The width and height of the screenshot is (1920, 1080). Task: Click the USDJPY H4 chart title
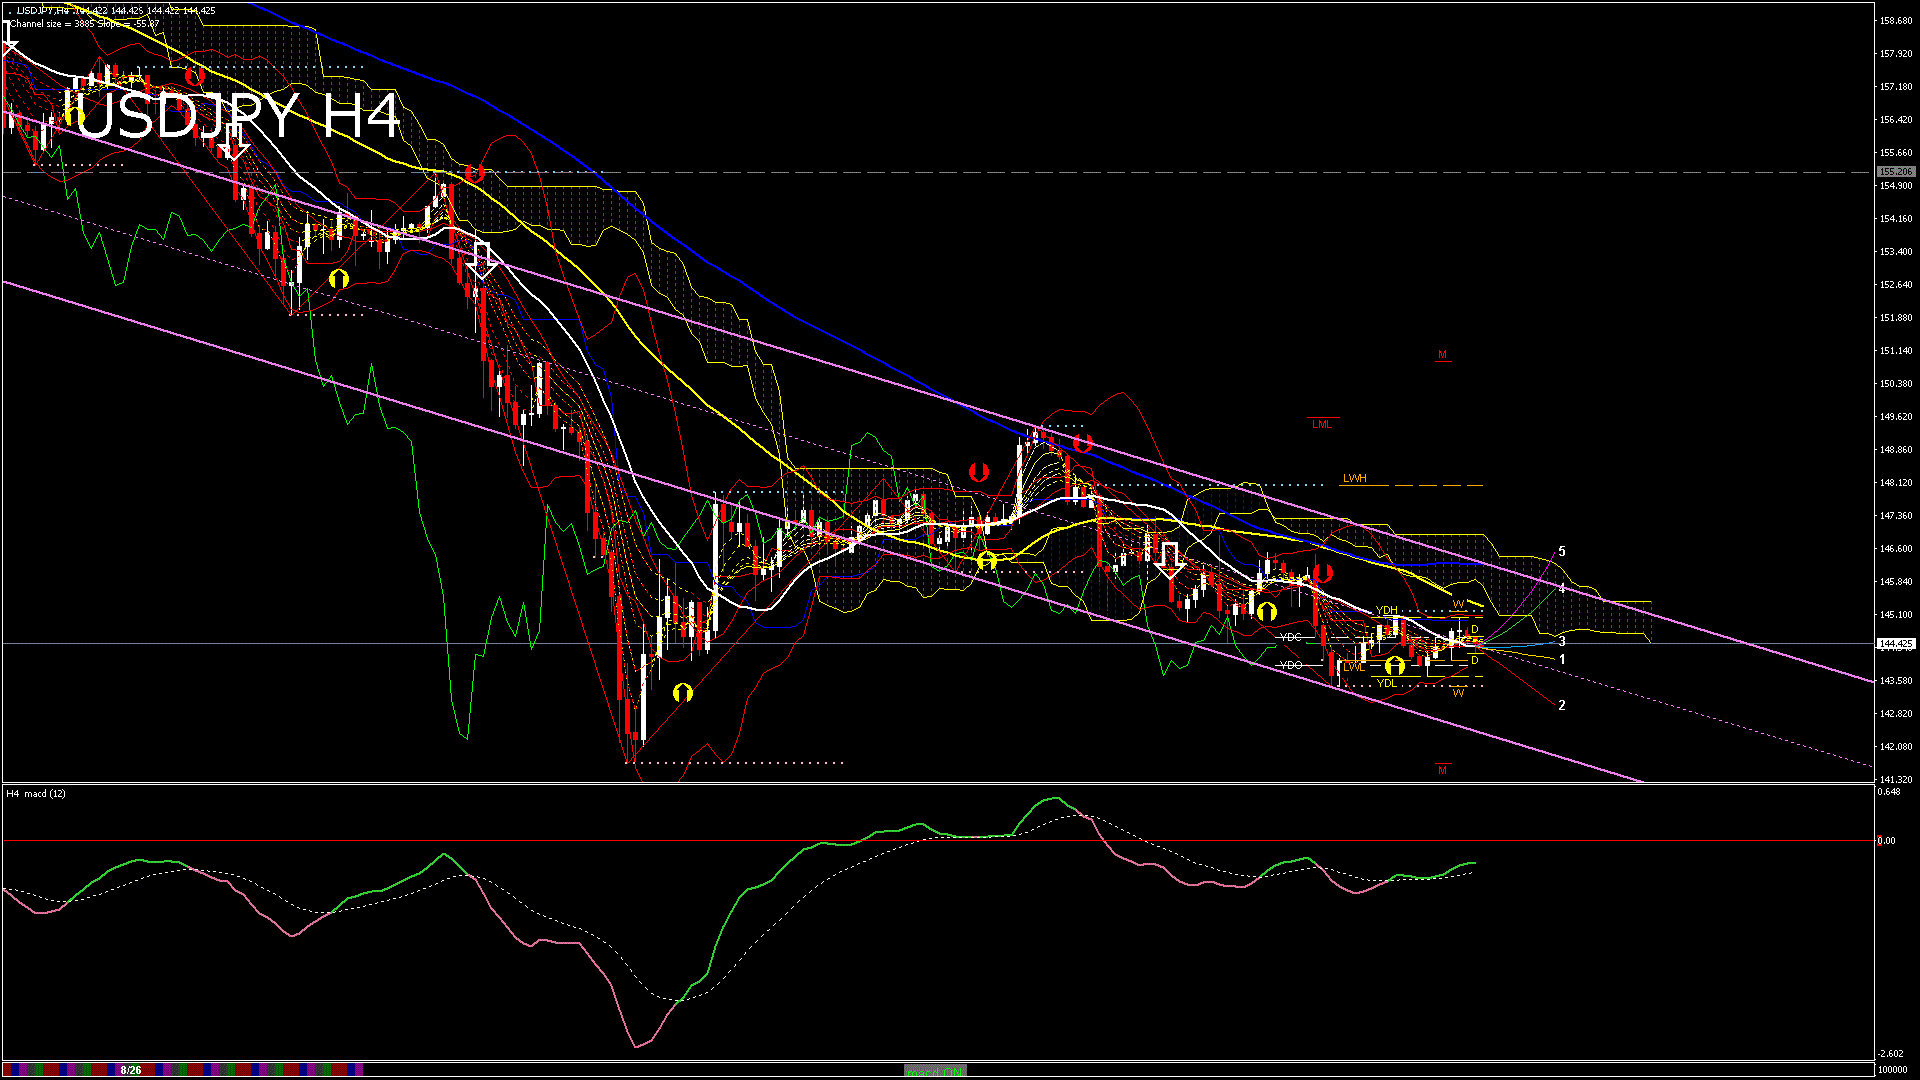[232, 116]
